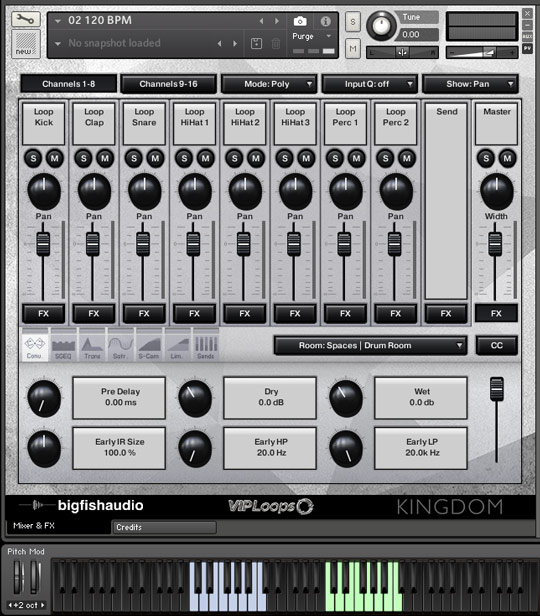This screenshot has height=616, width=540.
Task: Open FX for Loop HiHat 2 channel
Action: pos(245,314)
